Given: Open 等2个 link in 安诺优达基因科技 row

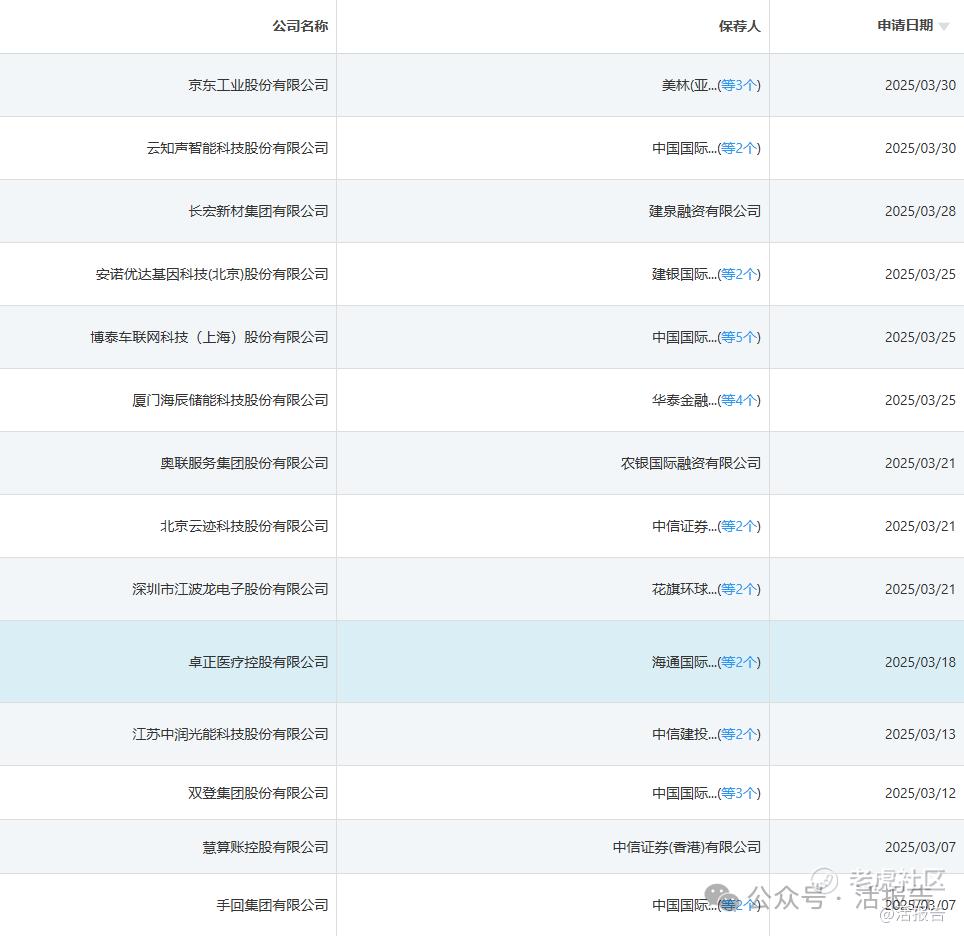Looking at the screenshot, I should coord(739,274).
